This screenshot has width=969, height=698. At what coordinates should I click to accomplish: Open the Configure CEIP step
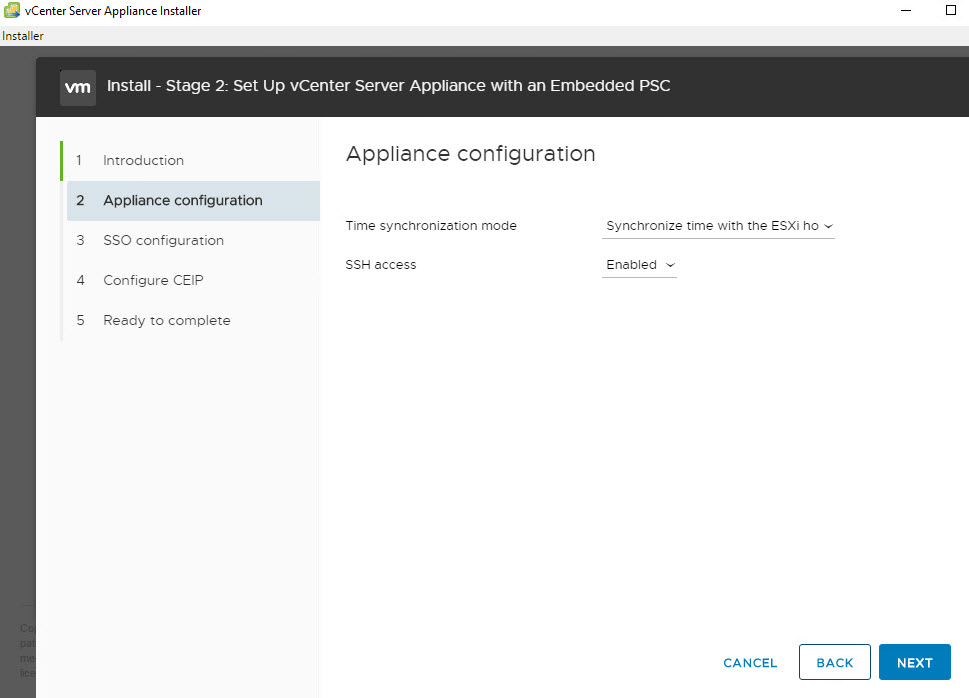(x=153, y=280)
